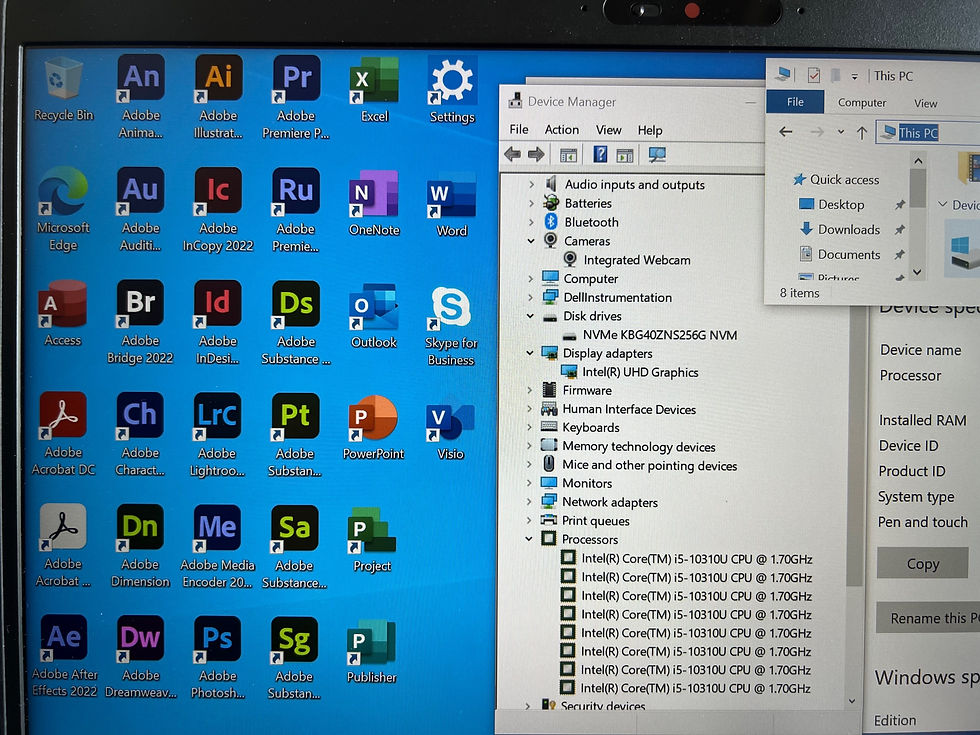This screenshot has height=735, width=980.
Task: Expand the Network adapters node
Action: [529, 502]
